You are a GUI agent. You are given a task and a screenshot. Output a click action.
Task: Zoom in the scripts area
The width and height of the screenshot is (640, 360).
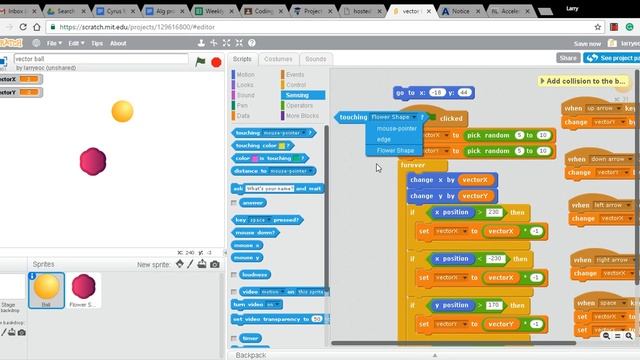click(x=629, y=336)
